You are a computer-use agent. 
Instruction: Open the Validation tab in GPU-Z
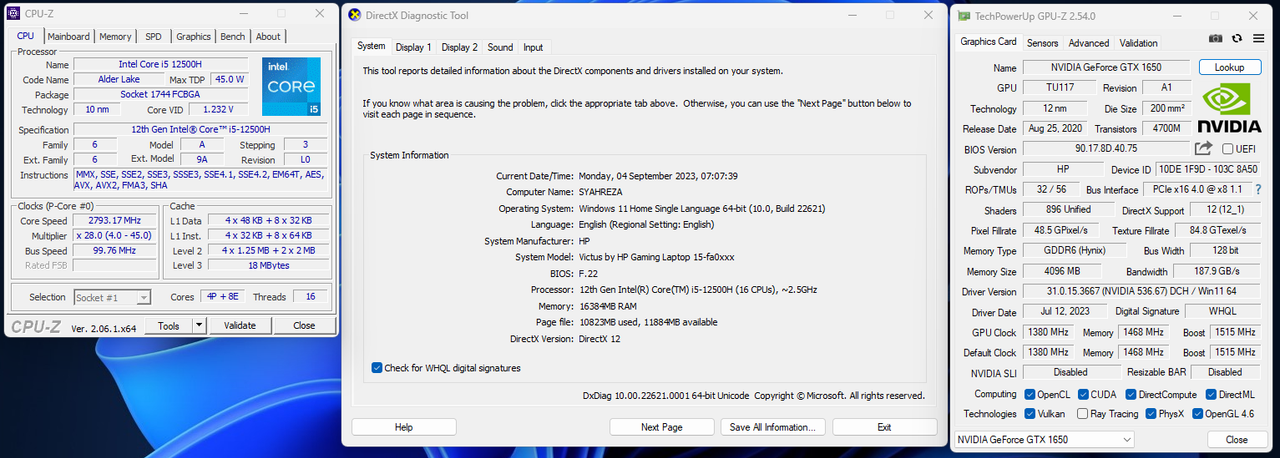(1138, 43)
